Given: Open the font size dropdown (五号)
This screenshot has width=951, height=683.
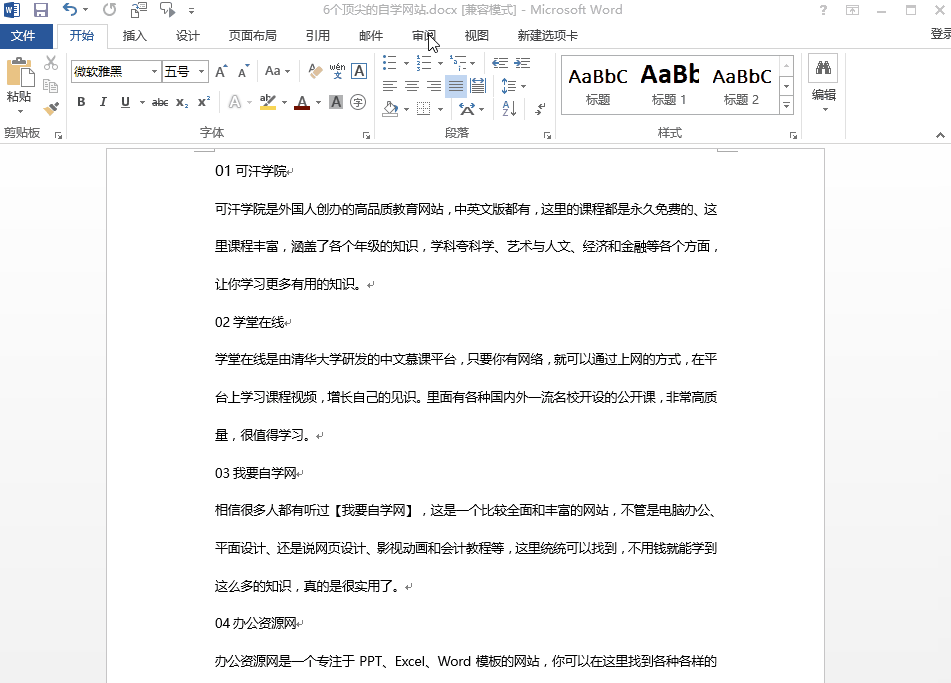Looking at the screenshot, I should 201,72.
